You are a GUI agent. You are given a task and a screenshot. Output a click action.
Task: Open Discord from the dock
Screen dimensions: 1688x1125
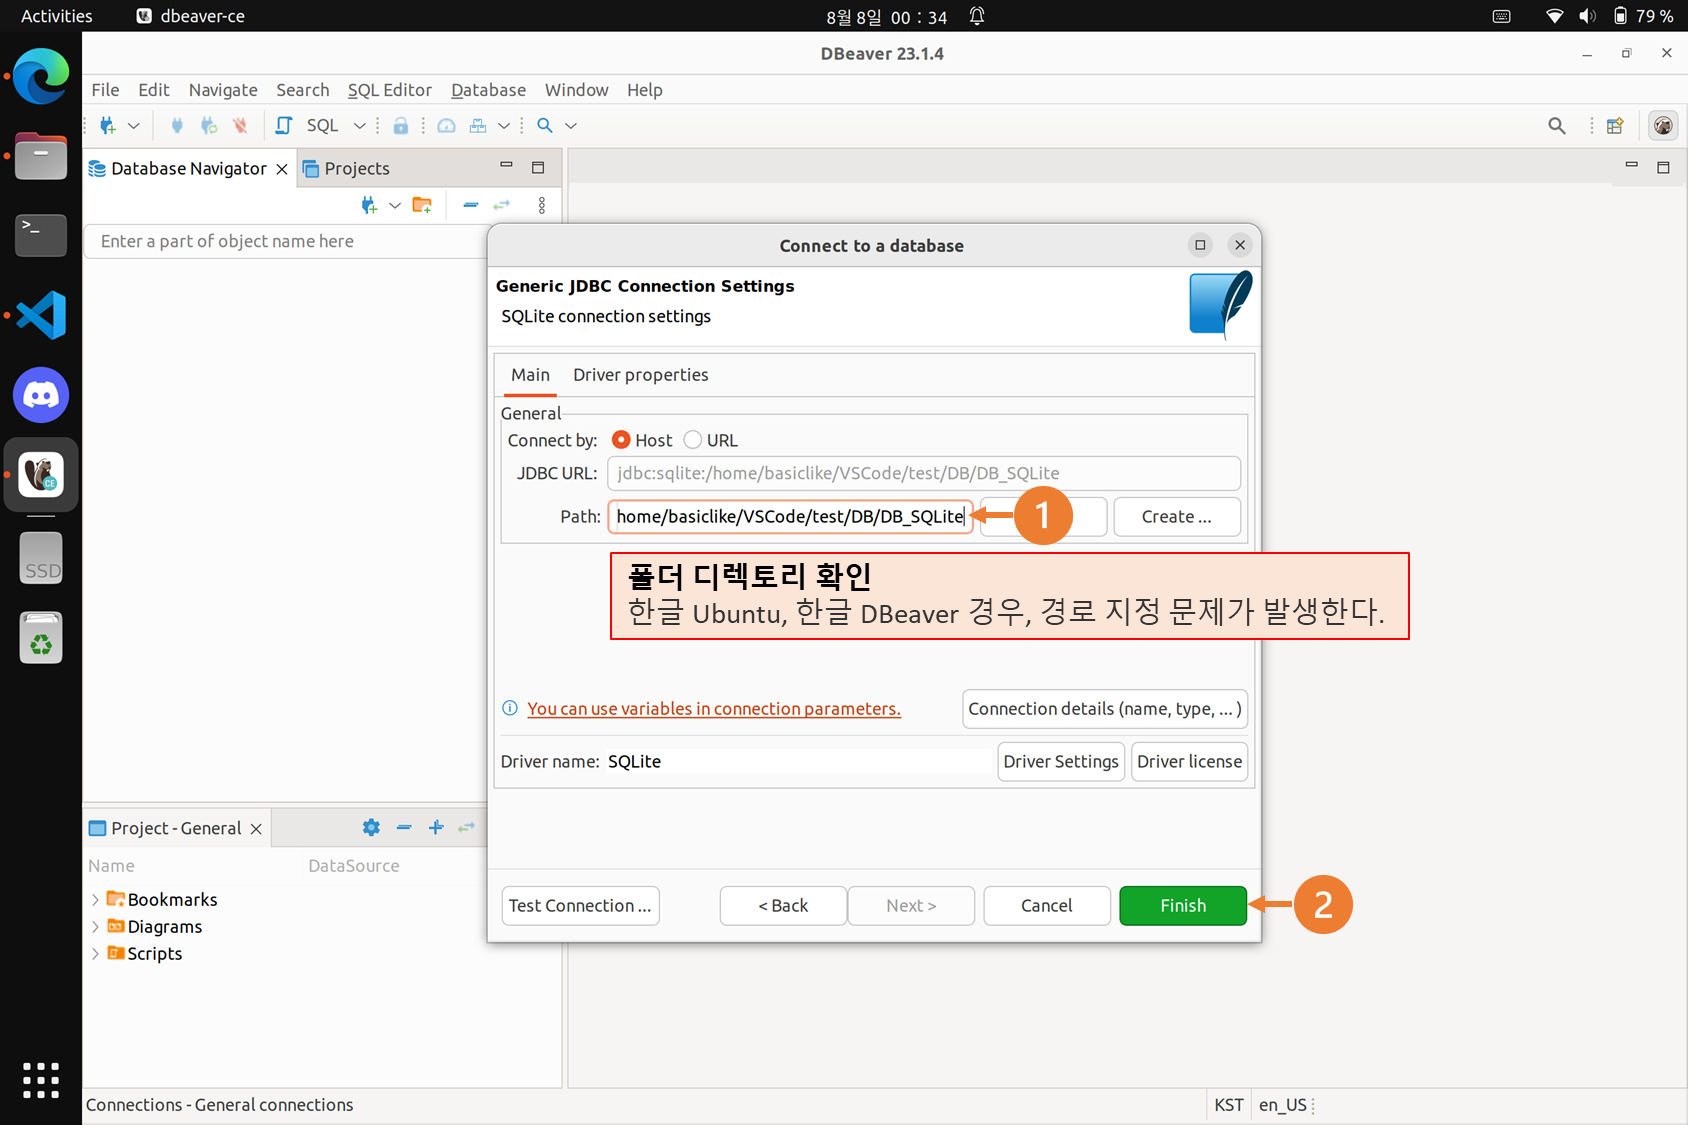[x=41, y=395]
